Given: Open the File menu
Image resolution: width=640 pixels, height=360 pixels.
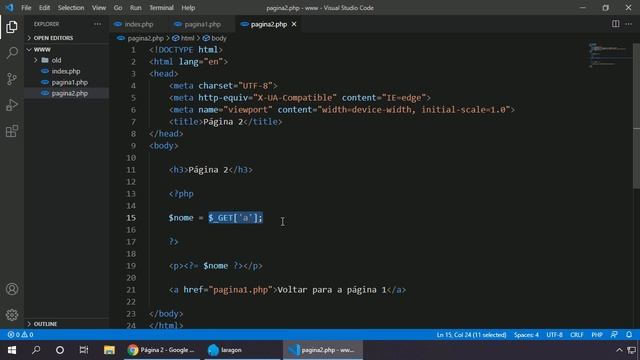Looking at the screenshot, I should (26, 8).
